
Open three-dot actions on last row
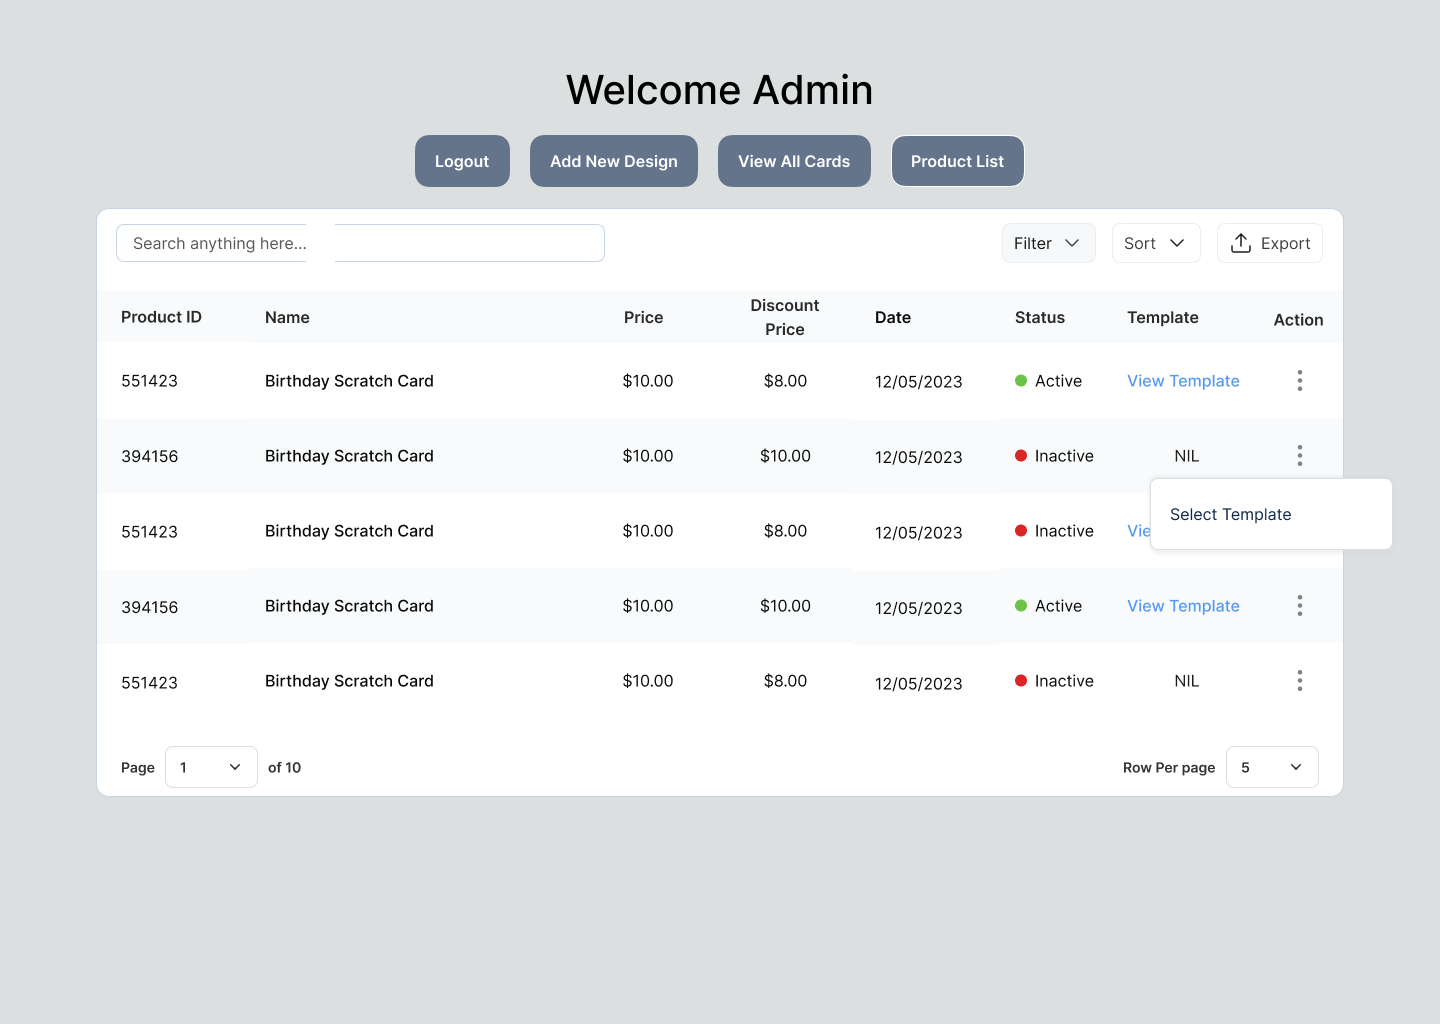(1299, 680)
